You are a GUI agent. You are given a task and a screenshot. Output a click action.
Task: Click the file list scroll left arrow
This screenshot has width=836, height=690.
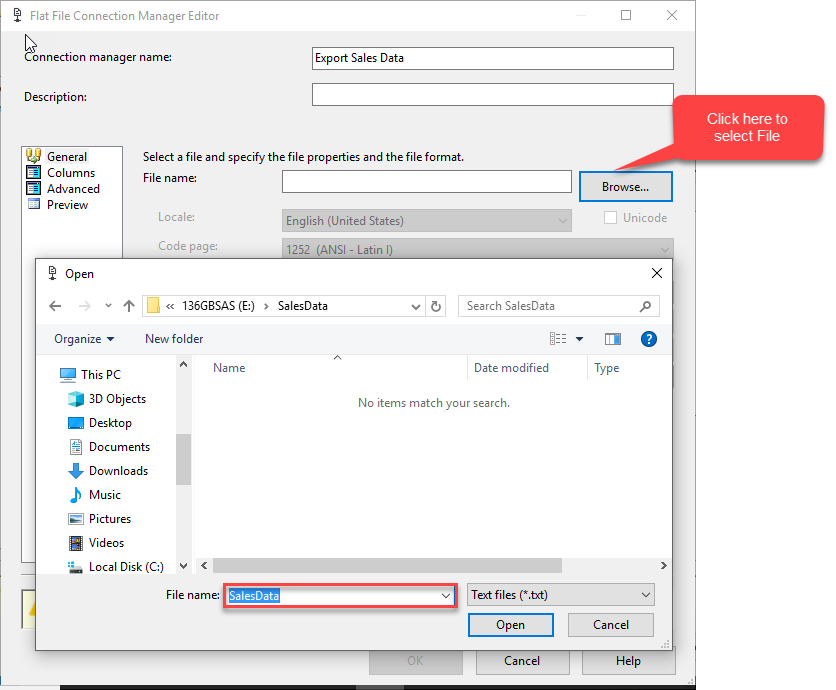click(204, 565)
